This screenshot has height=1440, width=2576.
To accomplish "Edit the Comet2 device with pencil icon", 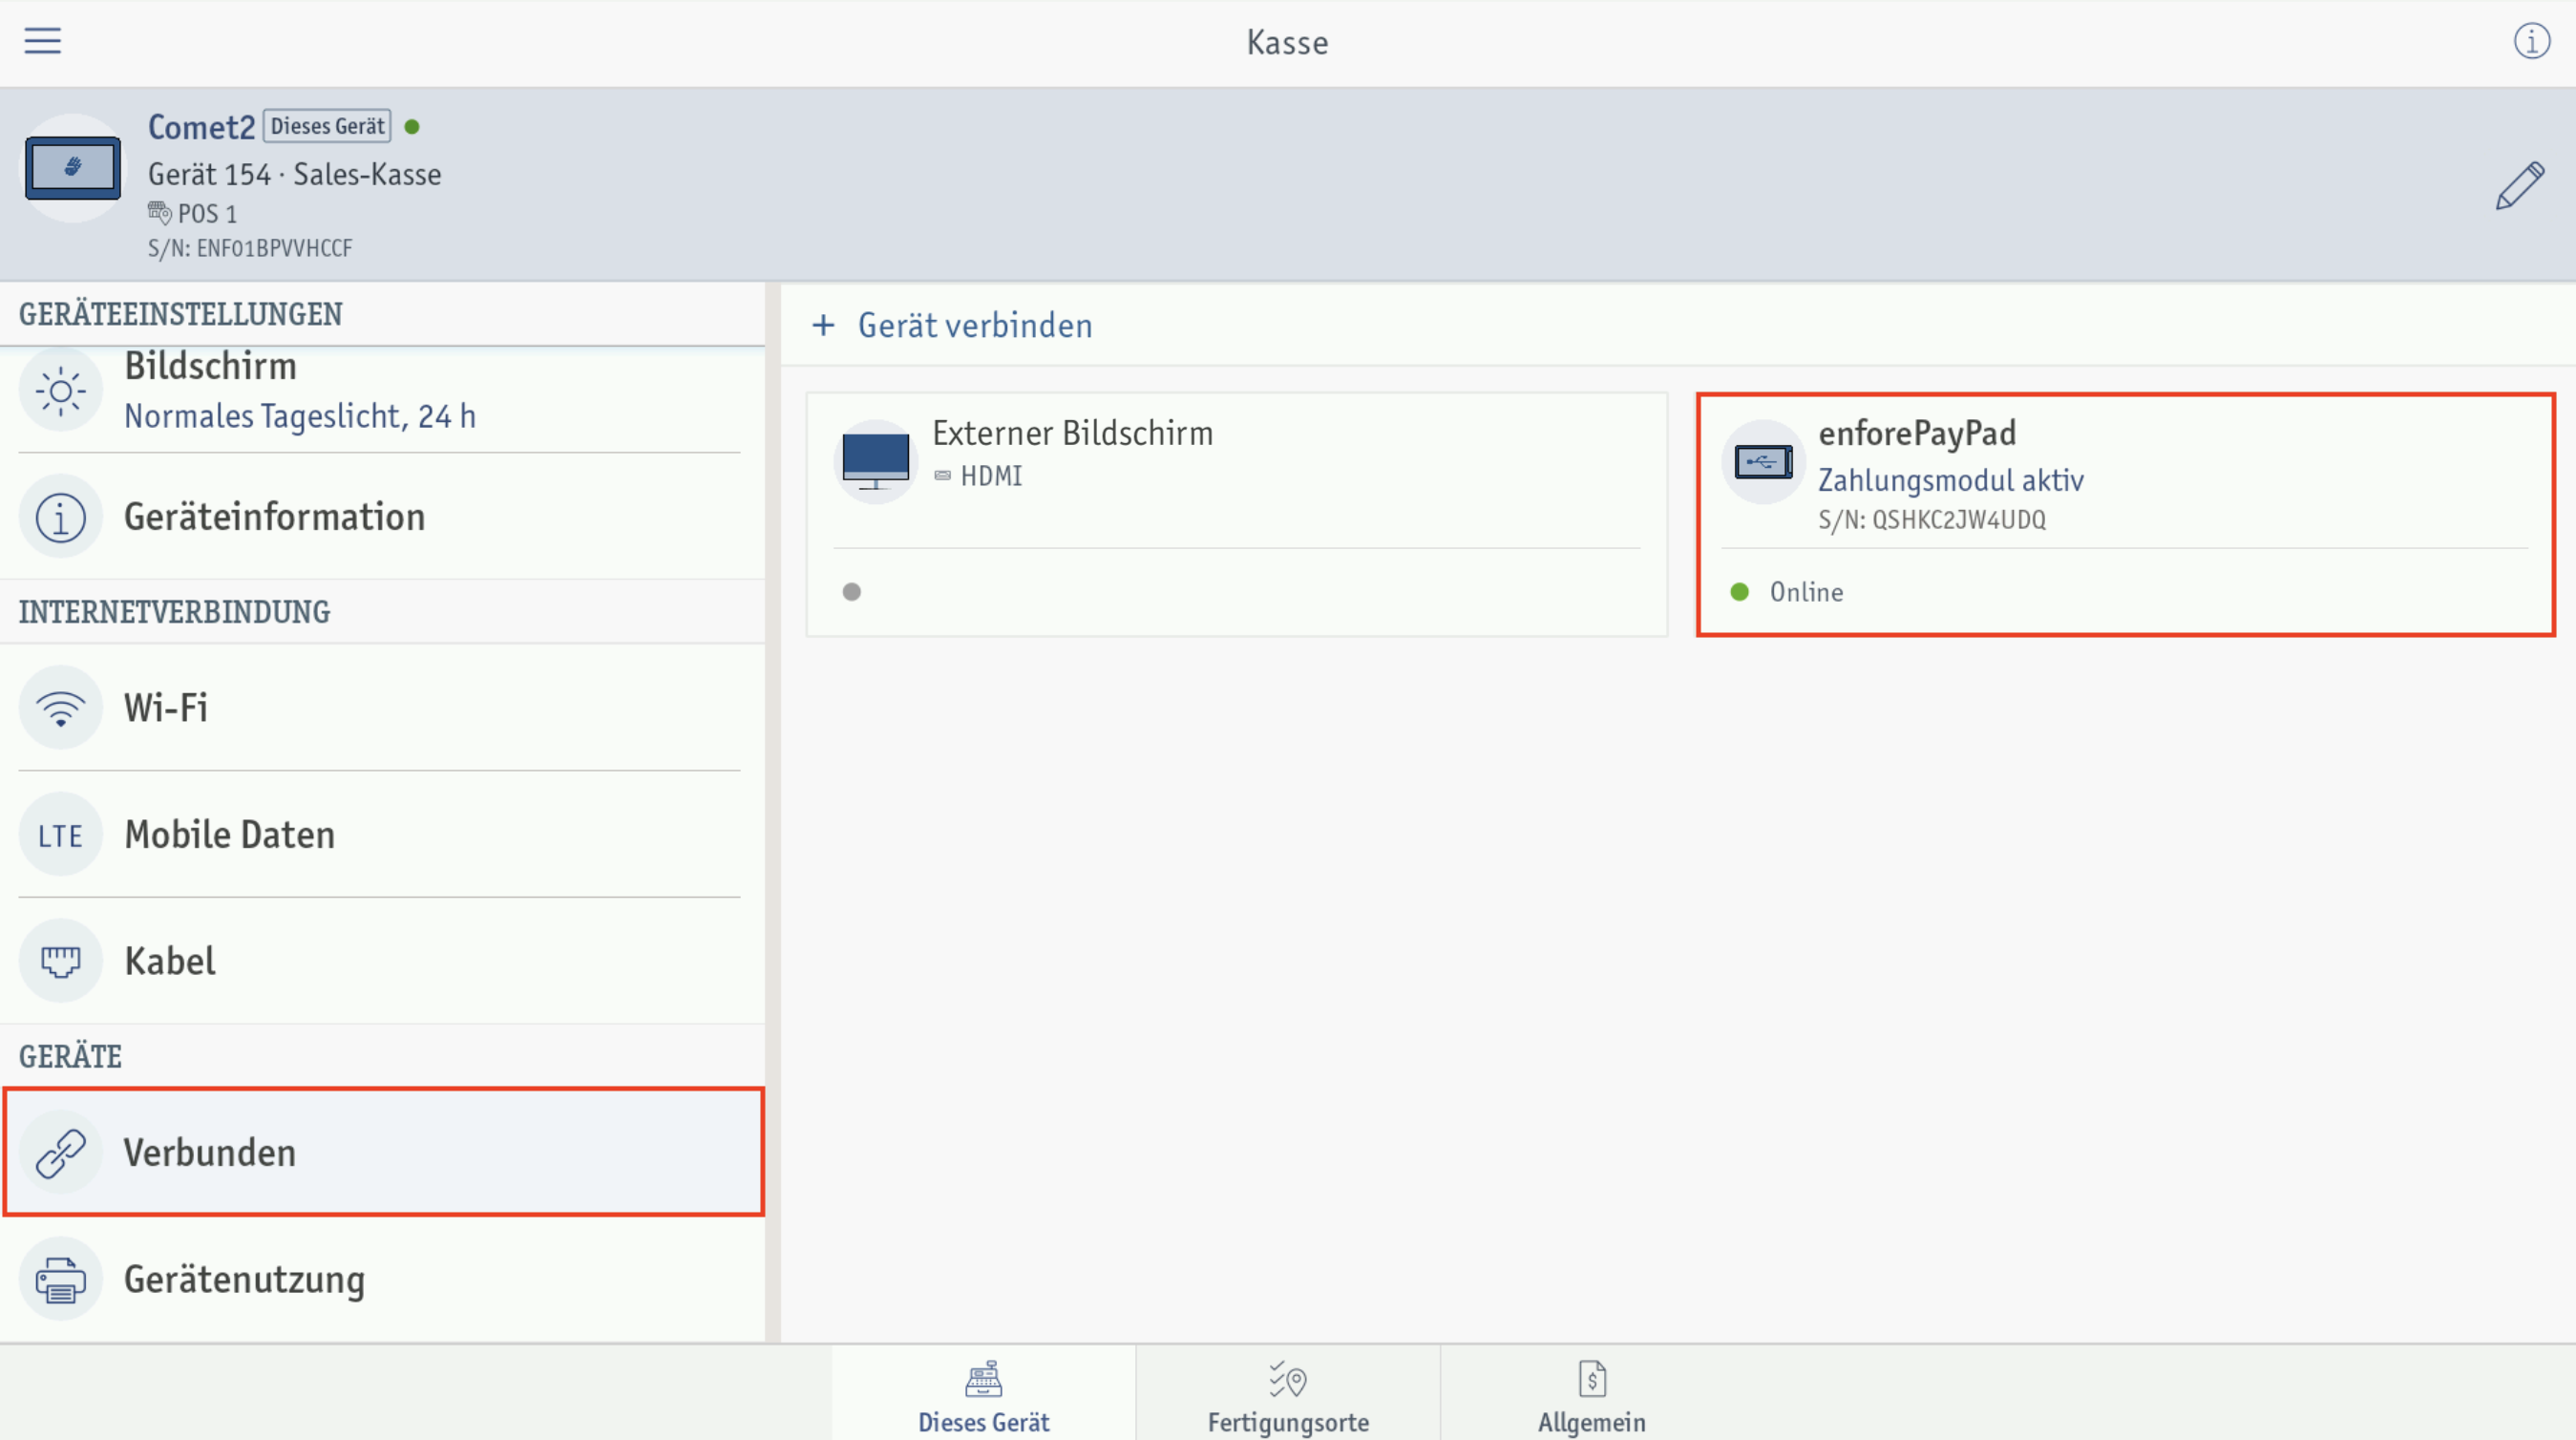I will 2519,185.
